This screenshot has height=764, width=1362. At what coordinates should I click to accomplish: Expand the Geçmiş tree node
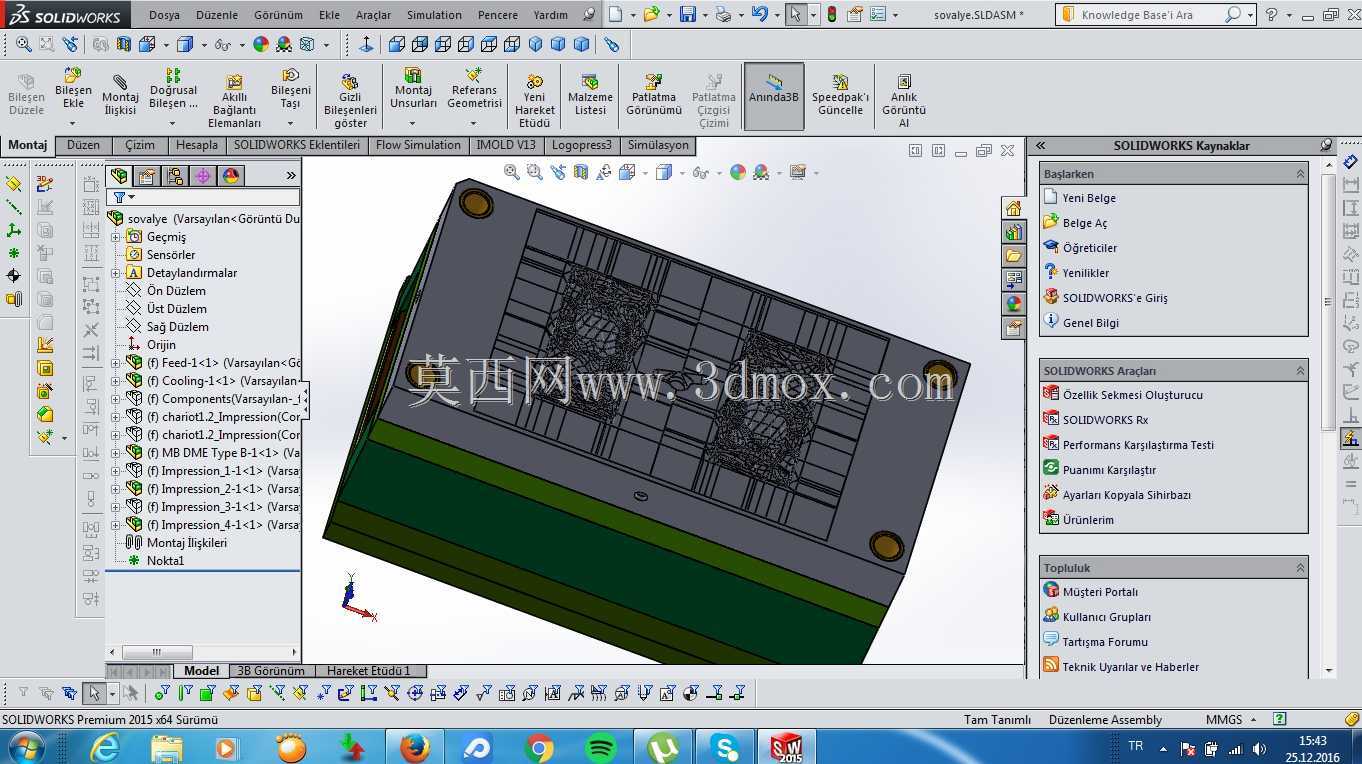click(x=115, y=237)
